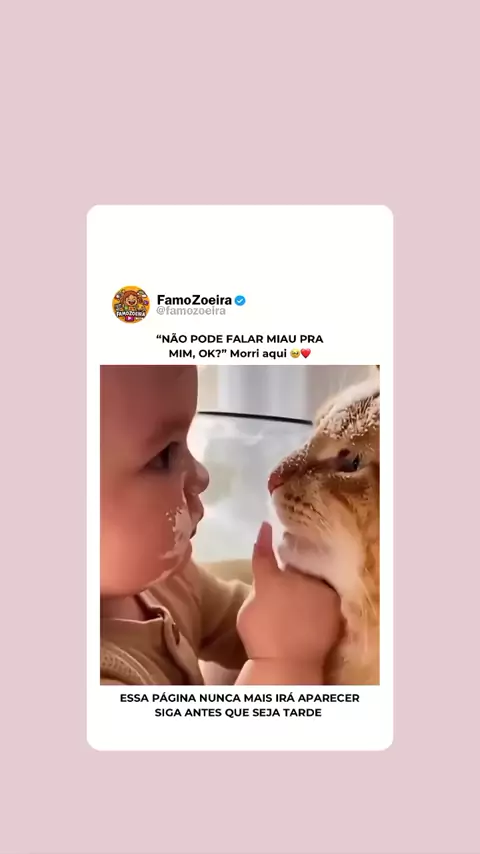Click "ESSA PÁGINA NUNCA MAIS IRÁ APARECER" text
Image resolution: width=480 pixels, height=854 pixels.
(x=240, y=698)
